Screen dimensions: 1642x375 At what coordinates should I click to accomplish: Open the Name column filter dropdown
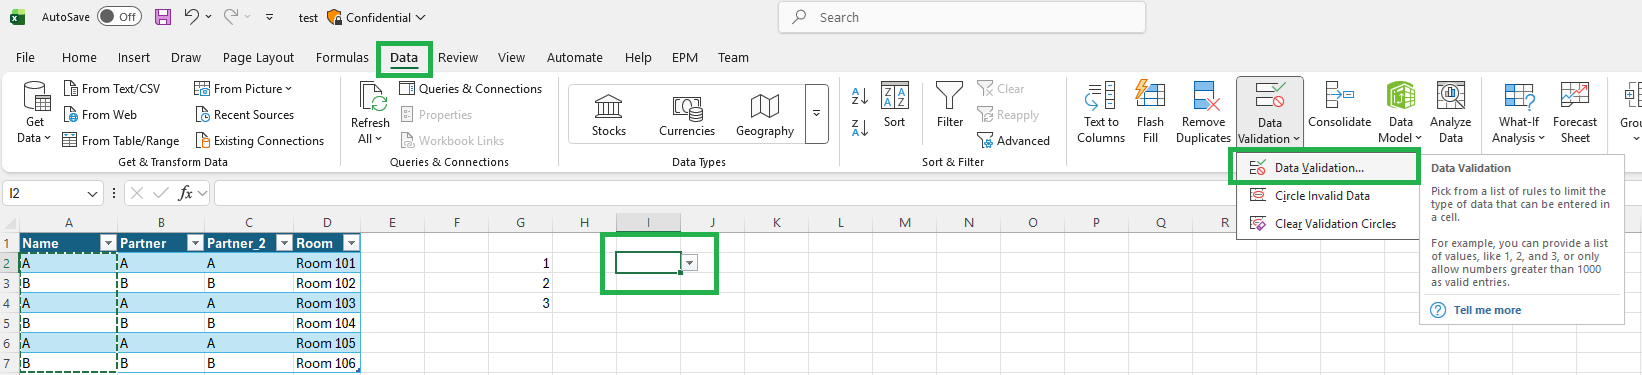[x=108, y=243]
